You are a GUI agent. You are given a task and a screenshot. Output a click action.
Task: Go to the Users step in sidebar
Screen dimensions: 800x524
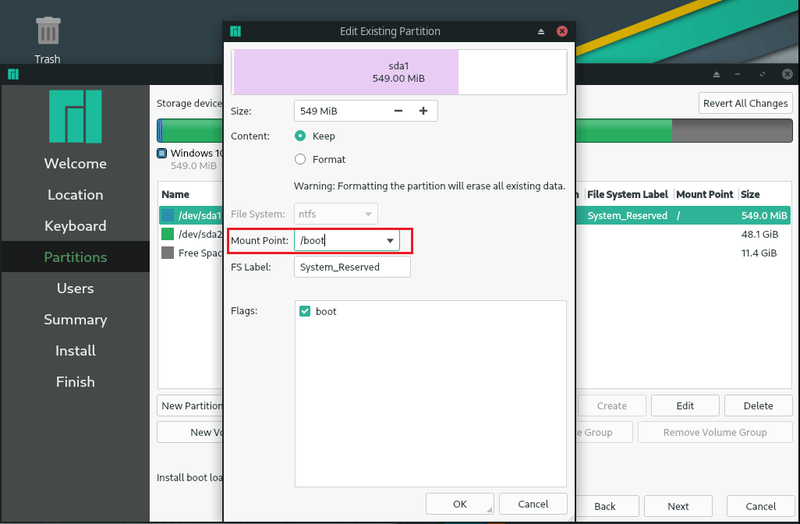(x=76, y=288)
